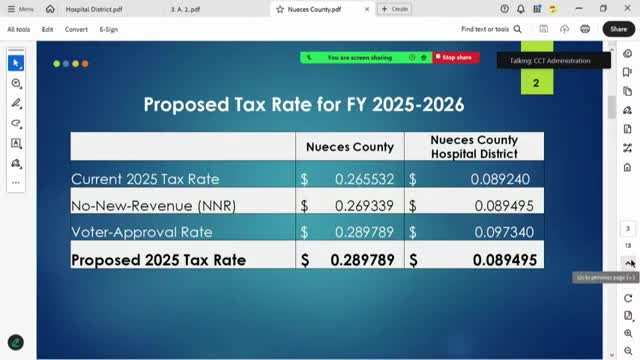Viewport: 640px width, 360px height.
Task: Click the 0.089240 rate value
Action: click(x=500, y=179)
